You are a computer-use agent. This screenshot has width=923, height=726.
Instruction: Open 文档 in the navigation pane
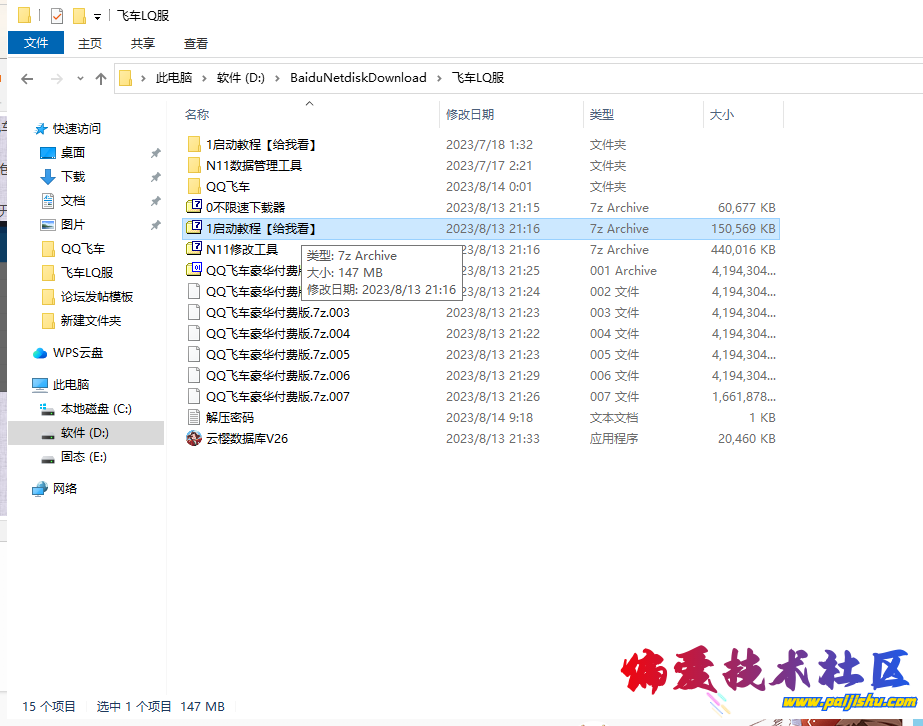coord(73,201)
